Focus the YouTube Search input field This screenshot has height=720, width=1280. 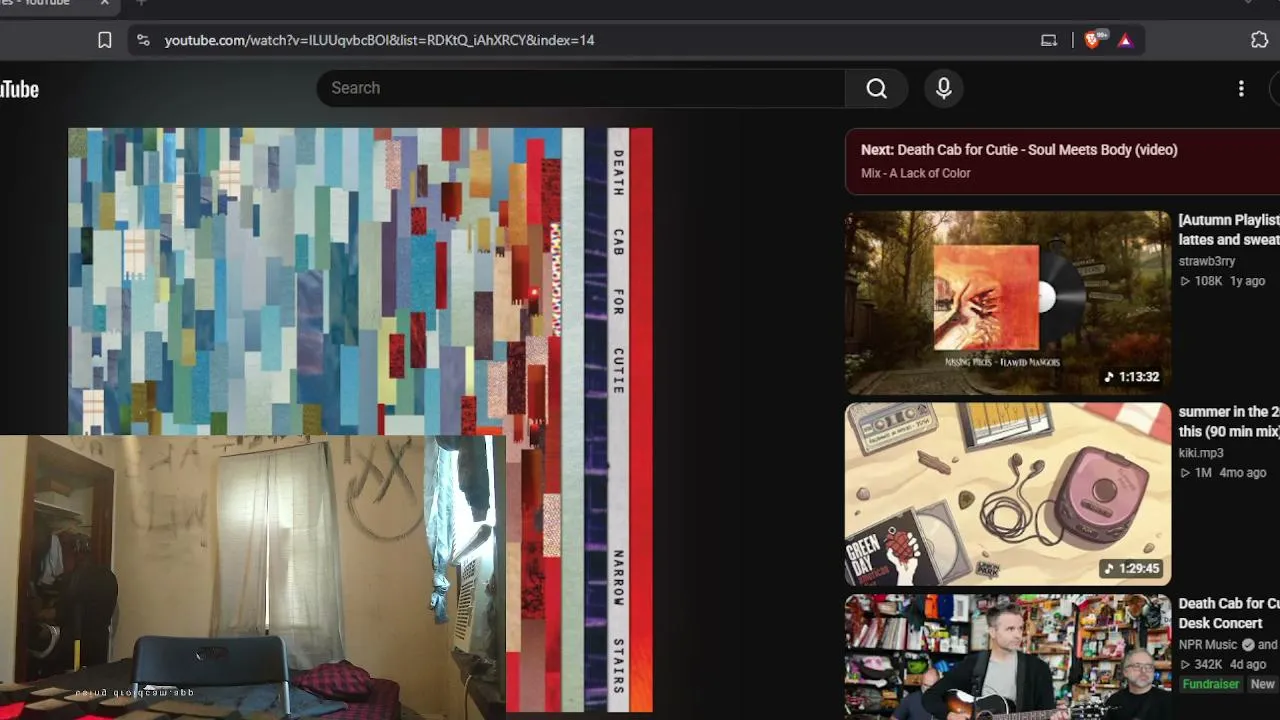tap(581, 88)
